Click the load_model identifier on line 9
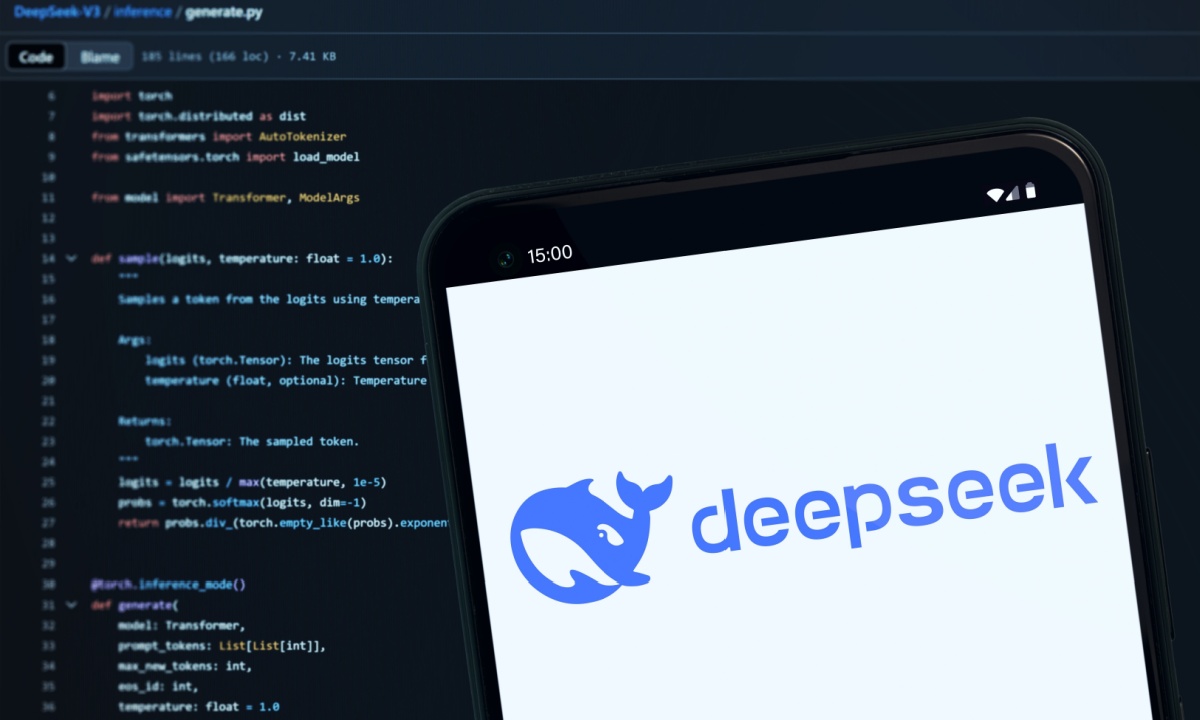The width and height of the screenshot is (1200, 720). pos(326,157)
